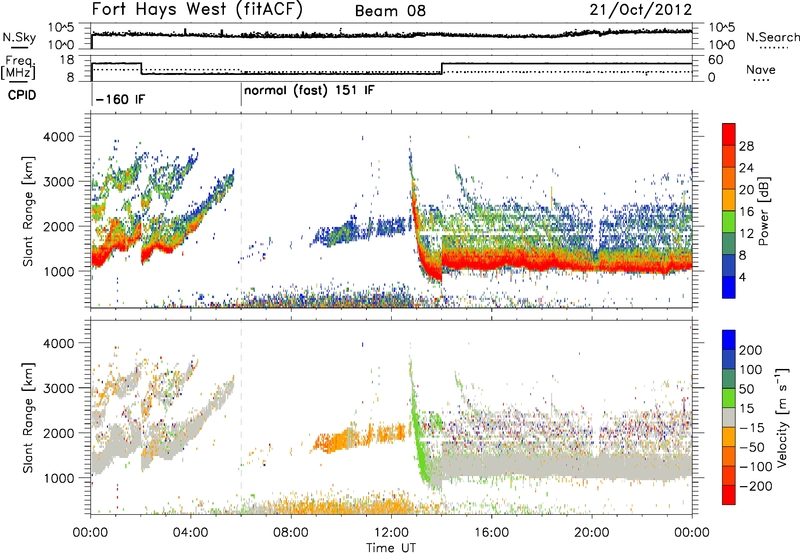
Task: Click the 'Power [dB]' colorbar title
Action: click(x=764, y=211)
